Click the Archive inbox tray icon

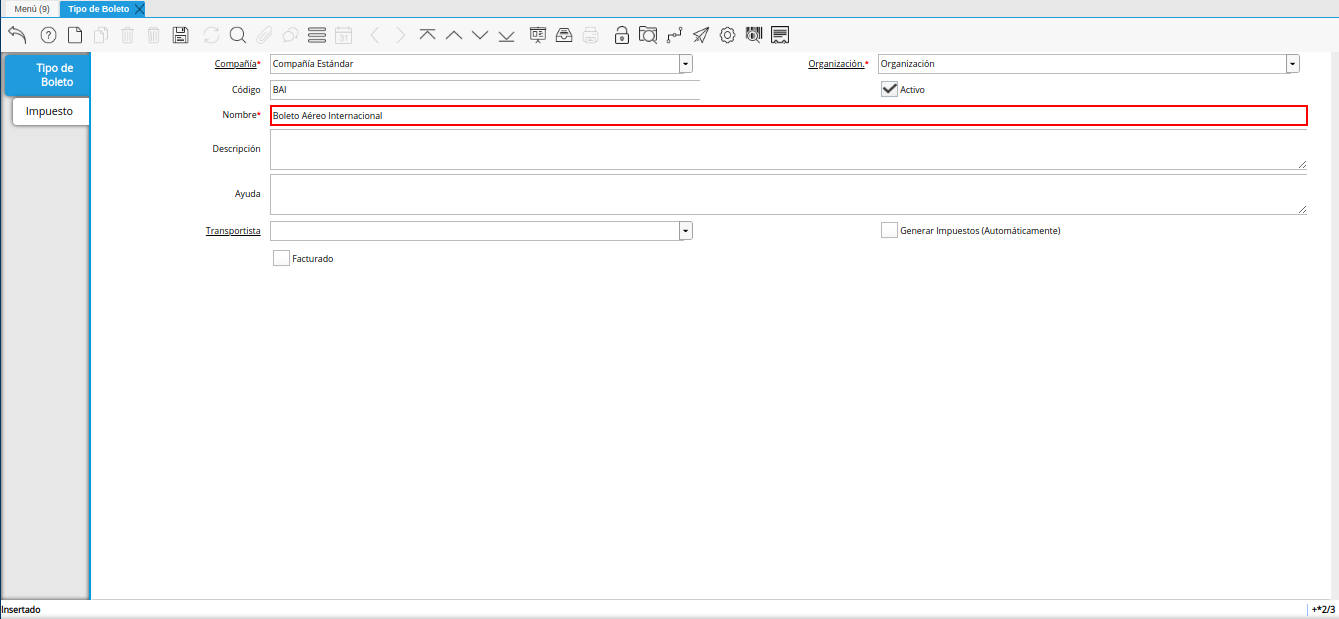tap(564, 35)
